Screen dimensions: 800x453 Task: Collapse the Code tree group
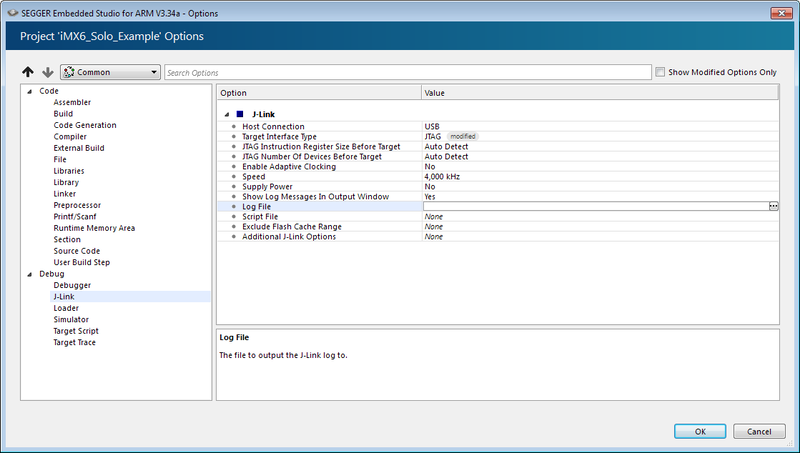tap(29, 91)
